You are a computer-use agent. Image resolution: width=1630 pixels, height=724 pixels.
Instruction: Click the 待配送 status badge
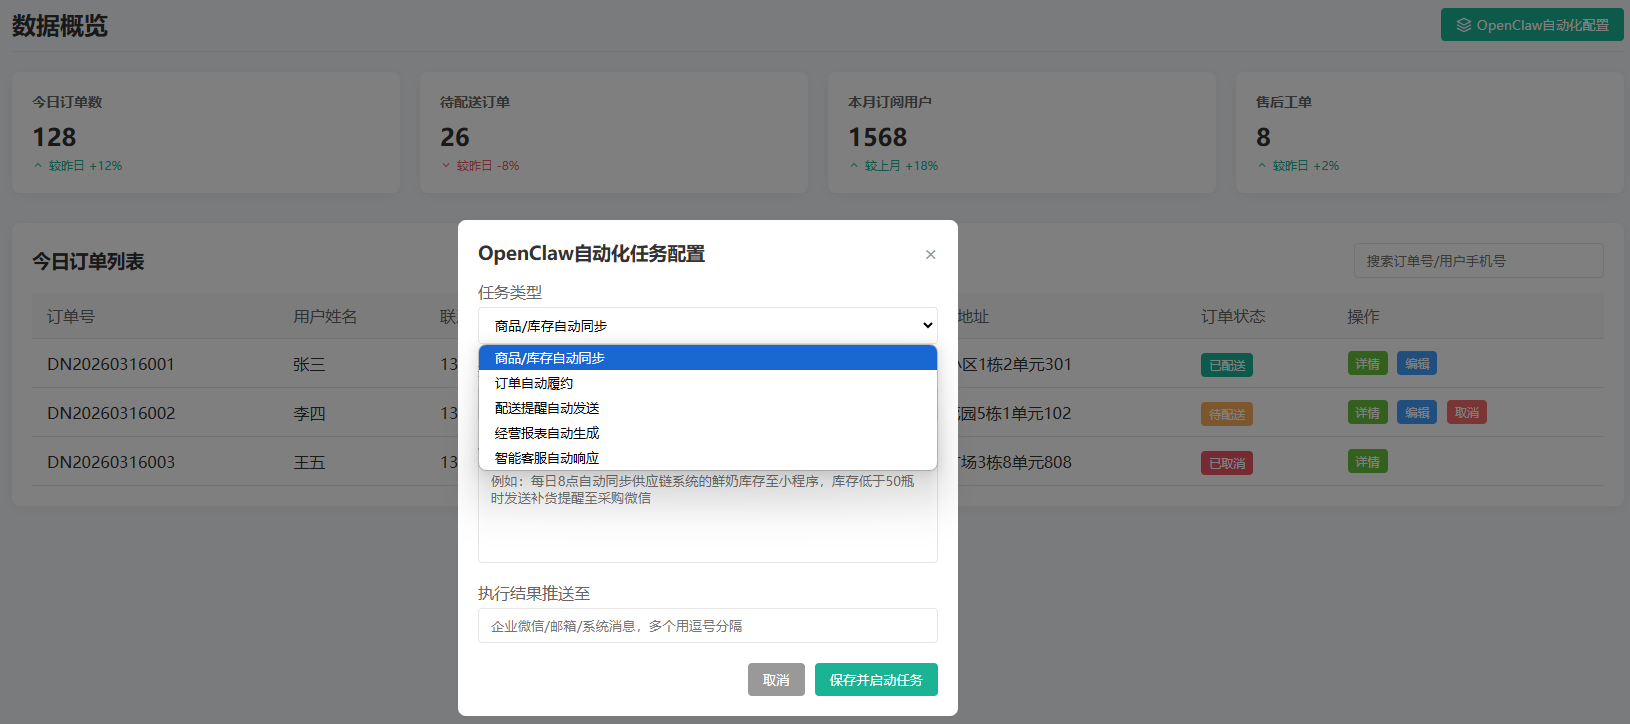click(1226, 415)
